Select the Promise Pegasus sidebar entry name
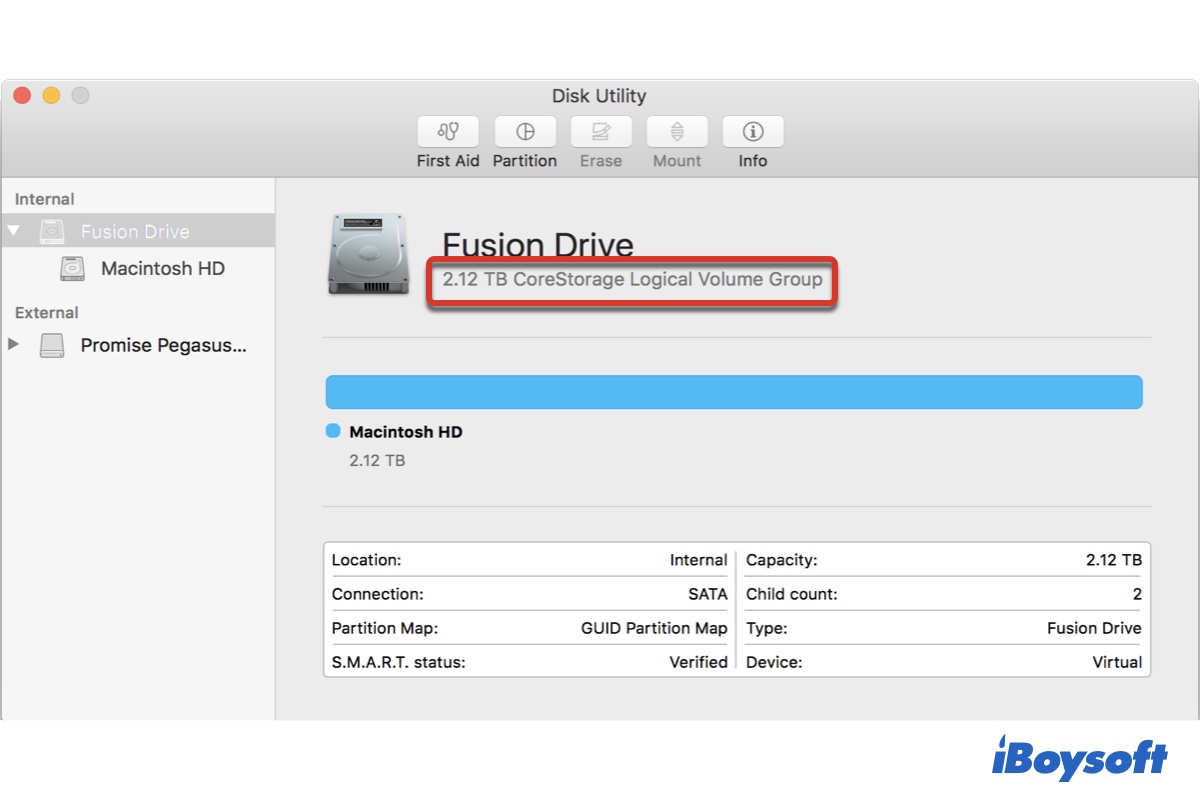Viewport: 1200px width, 800px height. pyautogui.click(x=163, y=346)
